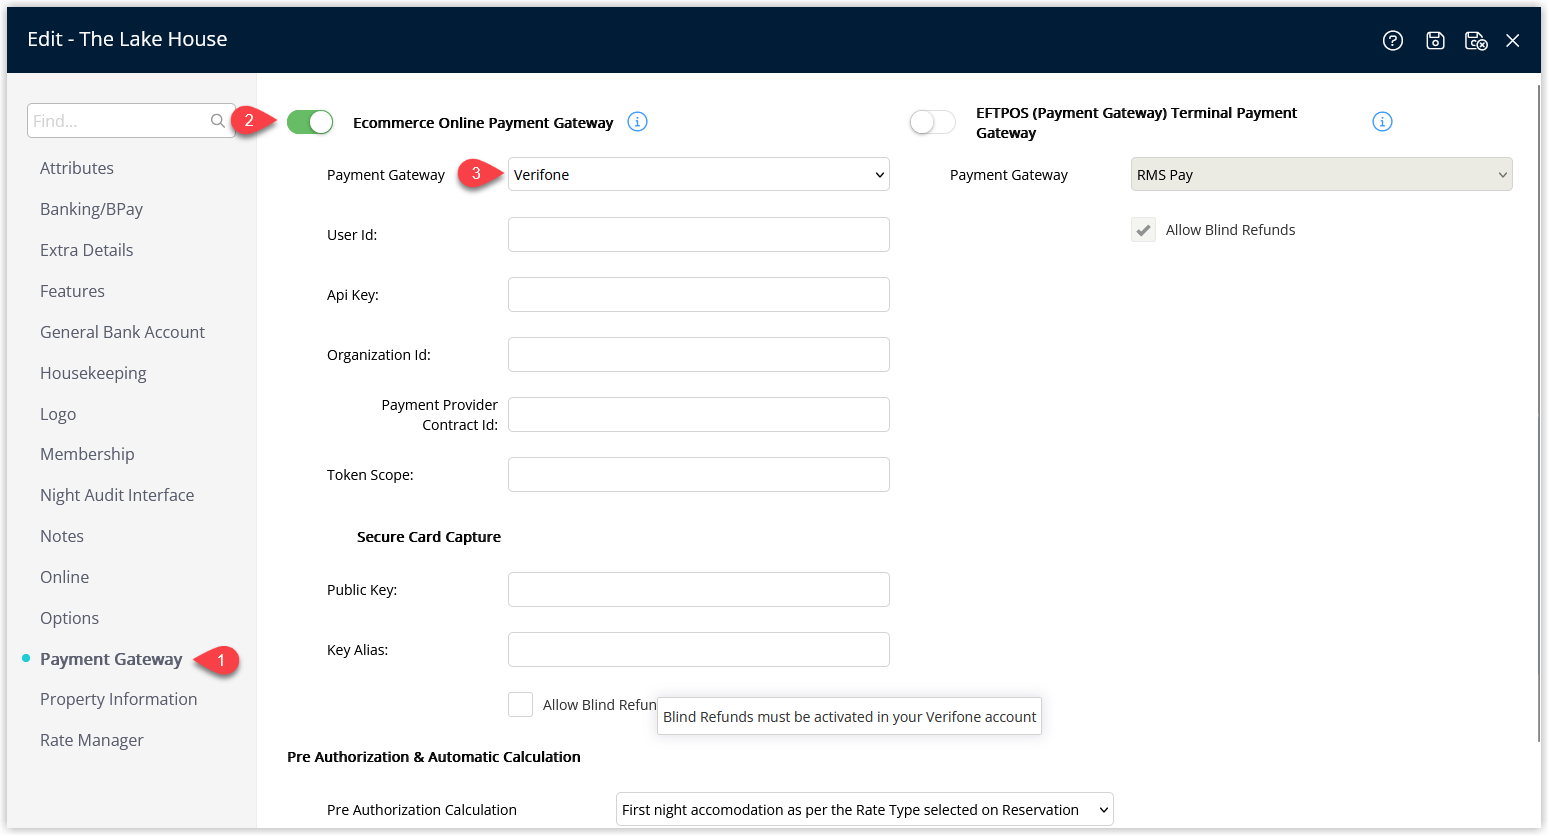Click the Payment Provider Contract Id field

[x=699, y=414]
